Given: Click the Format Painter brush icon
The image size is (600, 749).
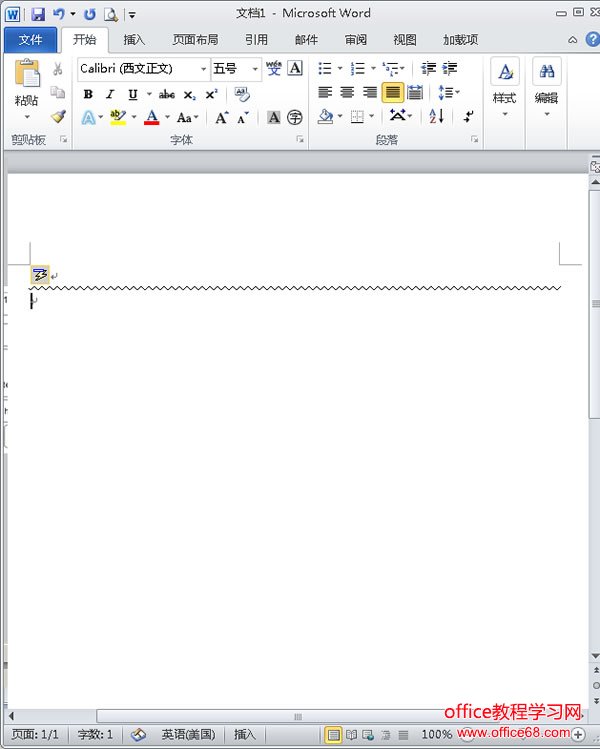Looking at the screenshot, I should click(x=58, y=117).
